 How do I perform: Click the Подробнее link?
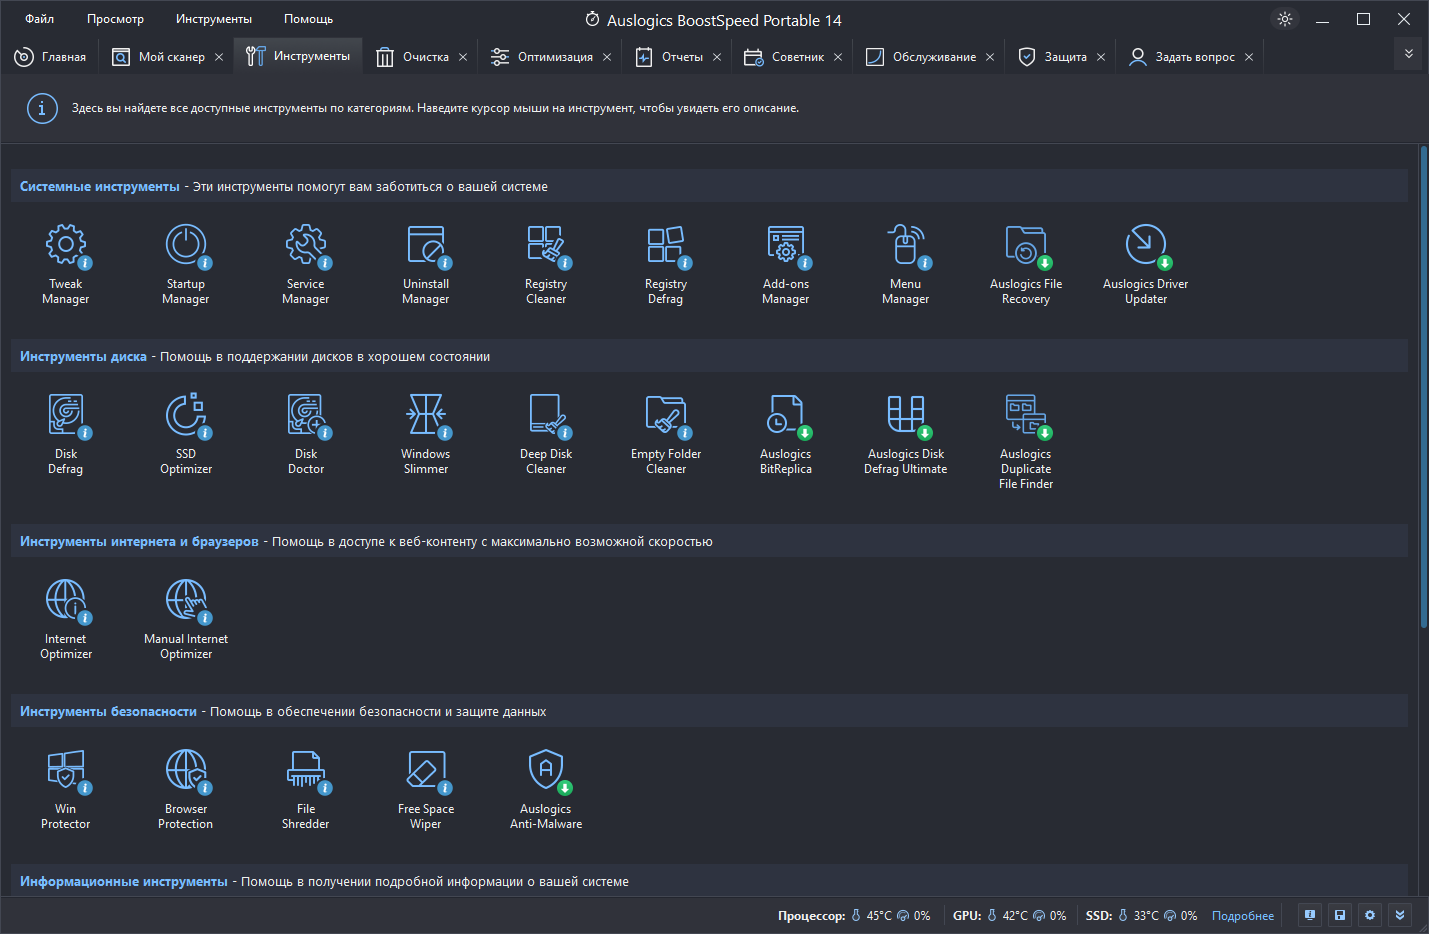pos(1243,916)
